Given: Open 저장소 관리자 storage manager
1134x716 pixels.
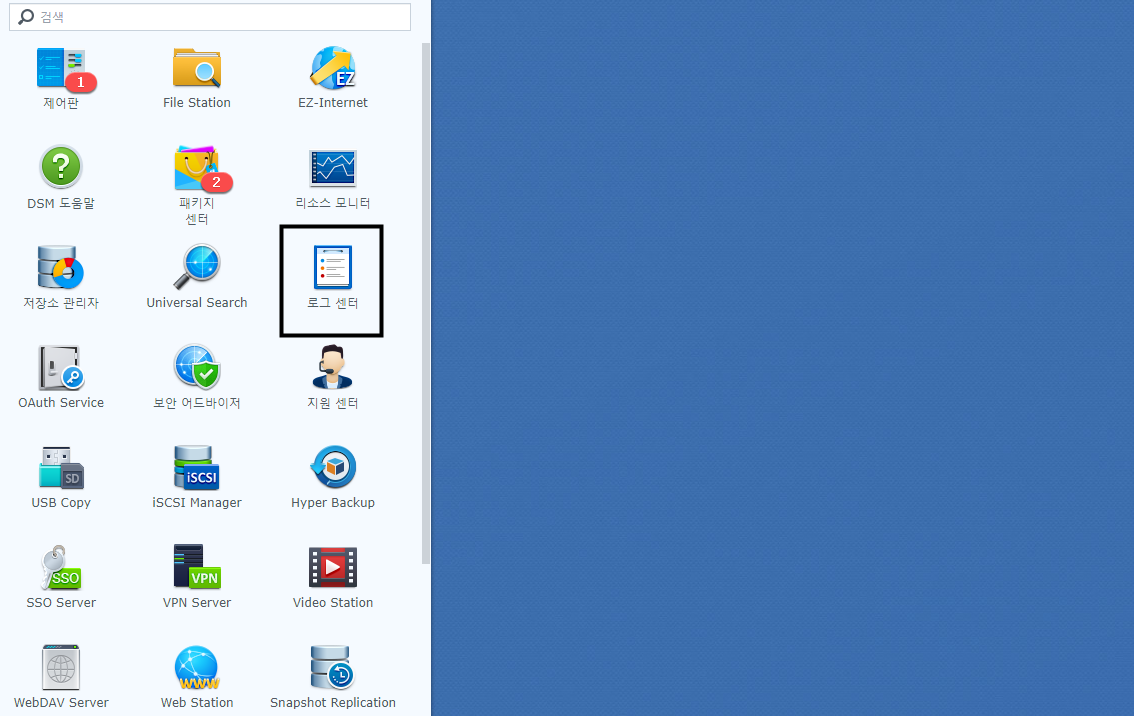Looking at the screenshot, I should (61, 268).
